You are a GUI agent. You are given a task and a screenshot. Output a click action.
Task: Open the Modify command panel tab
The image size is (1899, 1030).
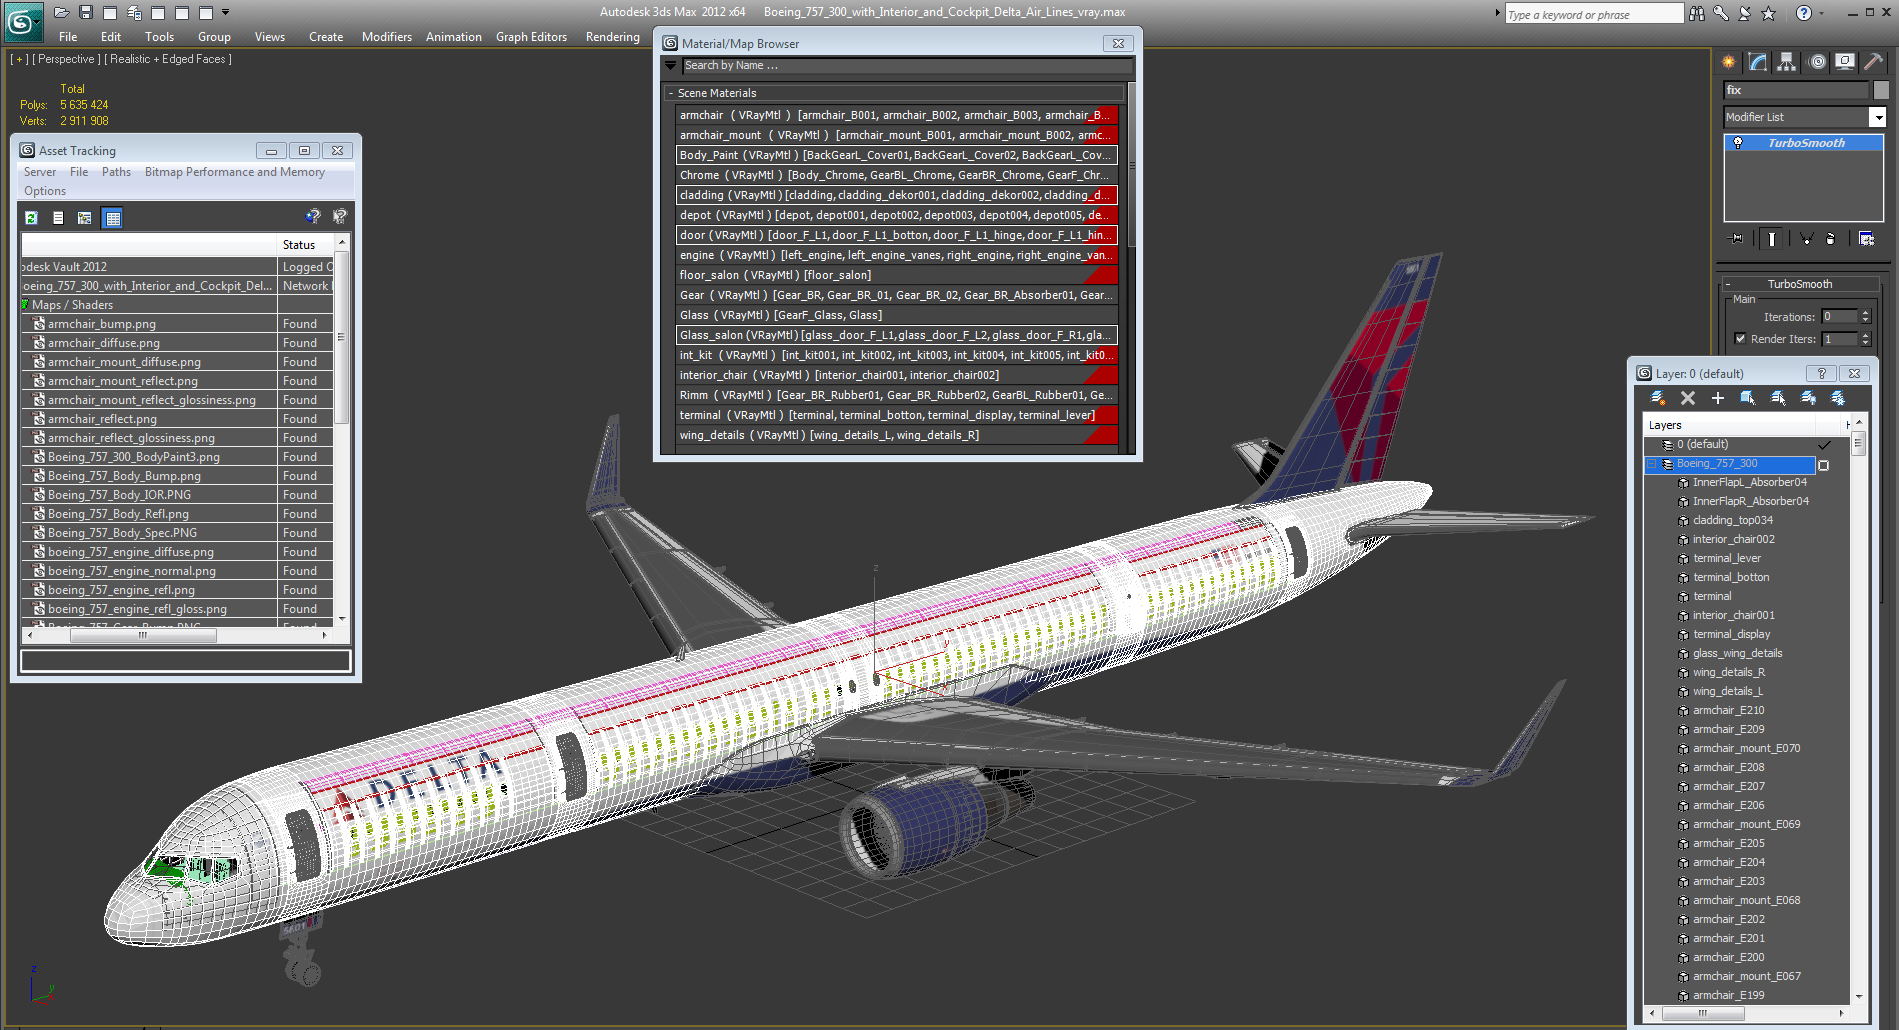(x=1758, y=62)
